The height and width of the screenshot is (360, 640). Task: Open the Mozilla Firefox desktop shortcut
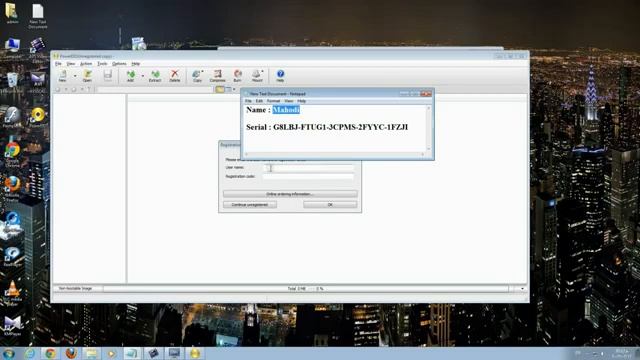(12, 188)
